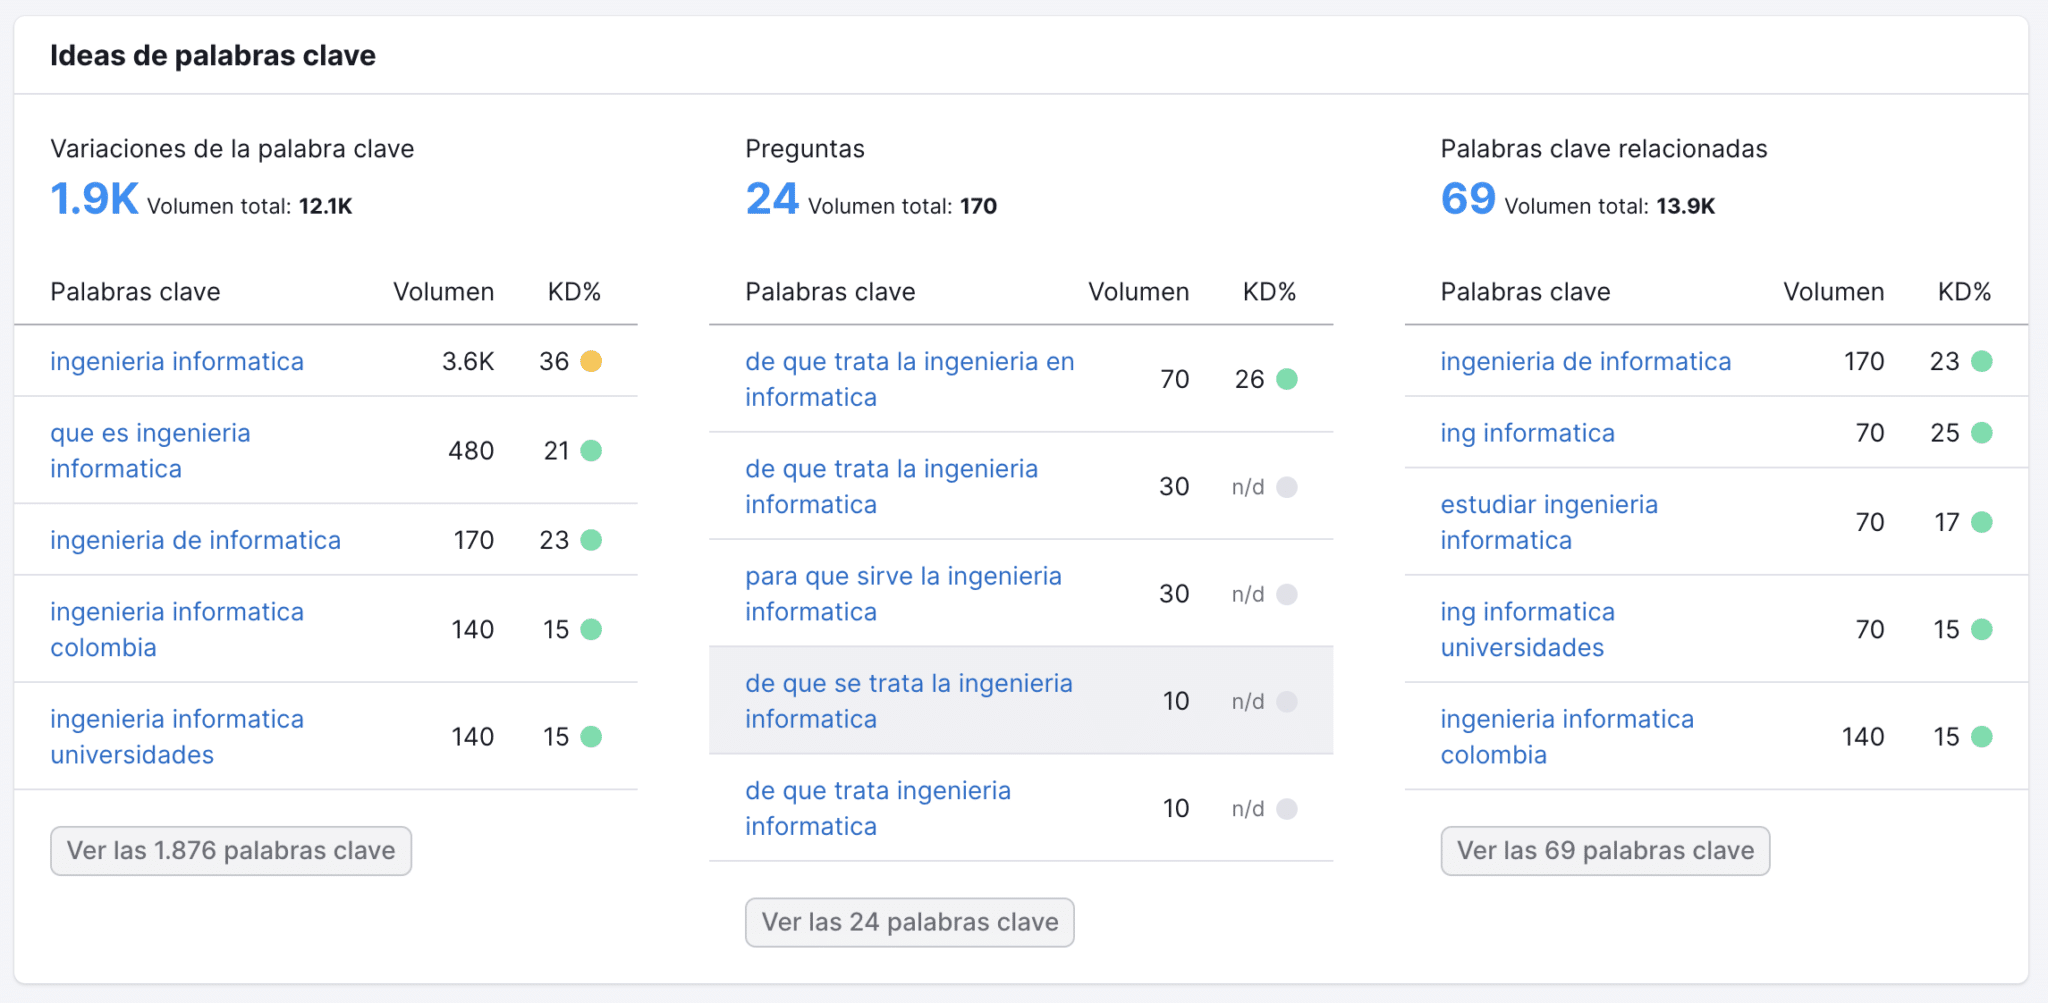Click the gray n/d indicator for de que trata la ingenieria informatica
Screen dimensions: 2048x1003
[1290, 486]
